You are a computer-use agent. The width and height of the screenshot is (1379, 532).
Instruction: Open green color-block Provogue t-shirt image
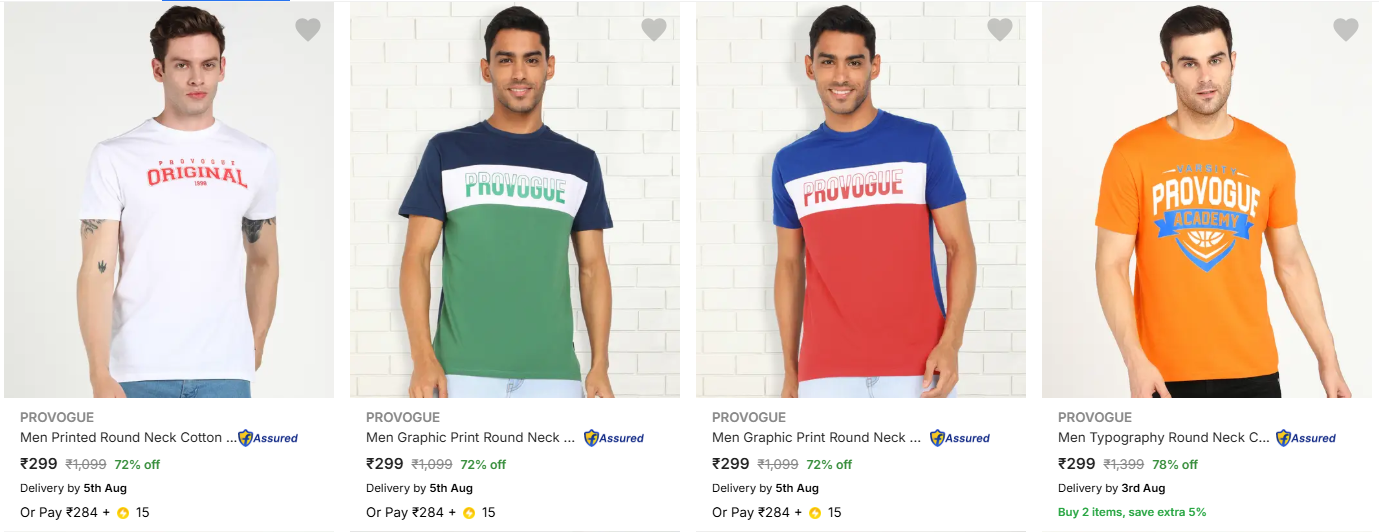pyautogui.click(x=515, y=200)
